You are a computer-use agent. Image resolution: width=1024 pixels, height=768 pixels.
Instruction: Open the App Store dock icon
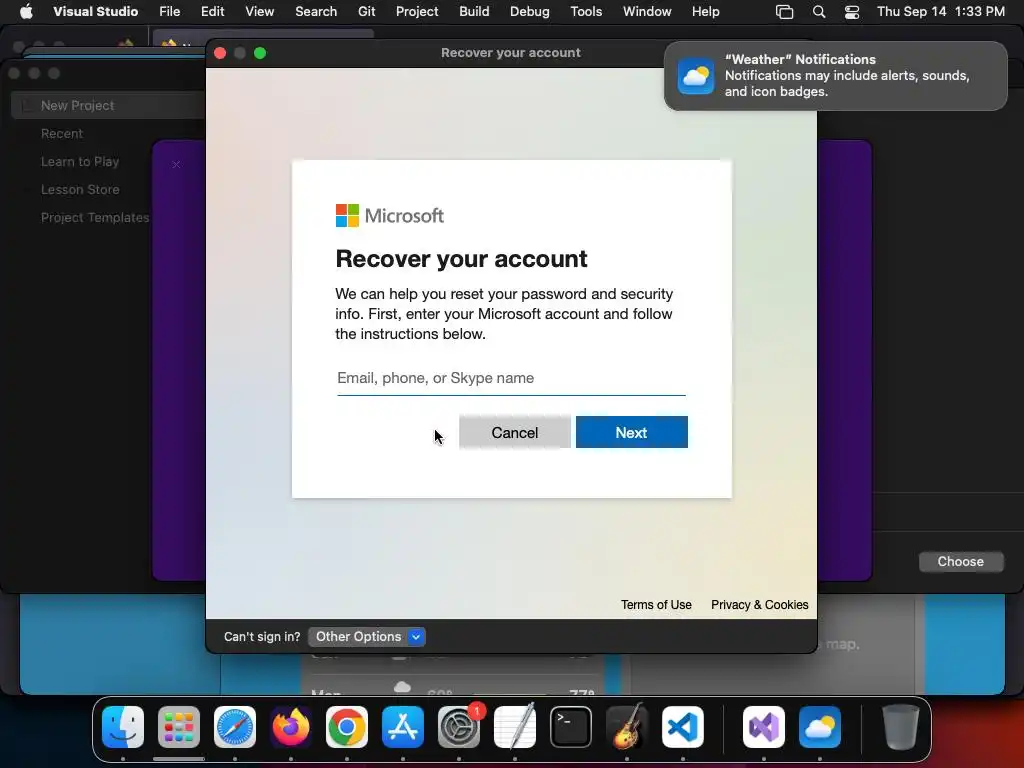[403, 727]
